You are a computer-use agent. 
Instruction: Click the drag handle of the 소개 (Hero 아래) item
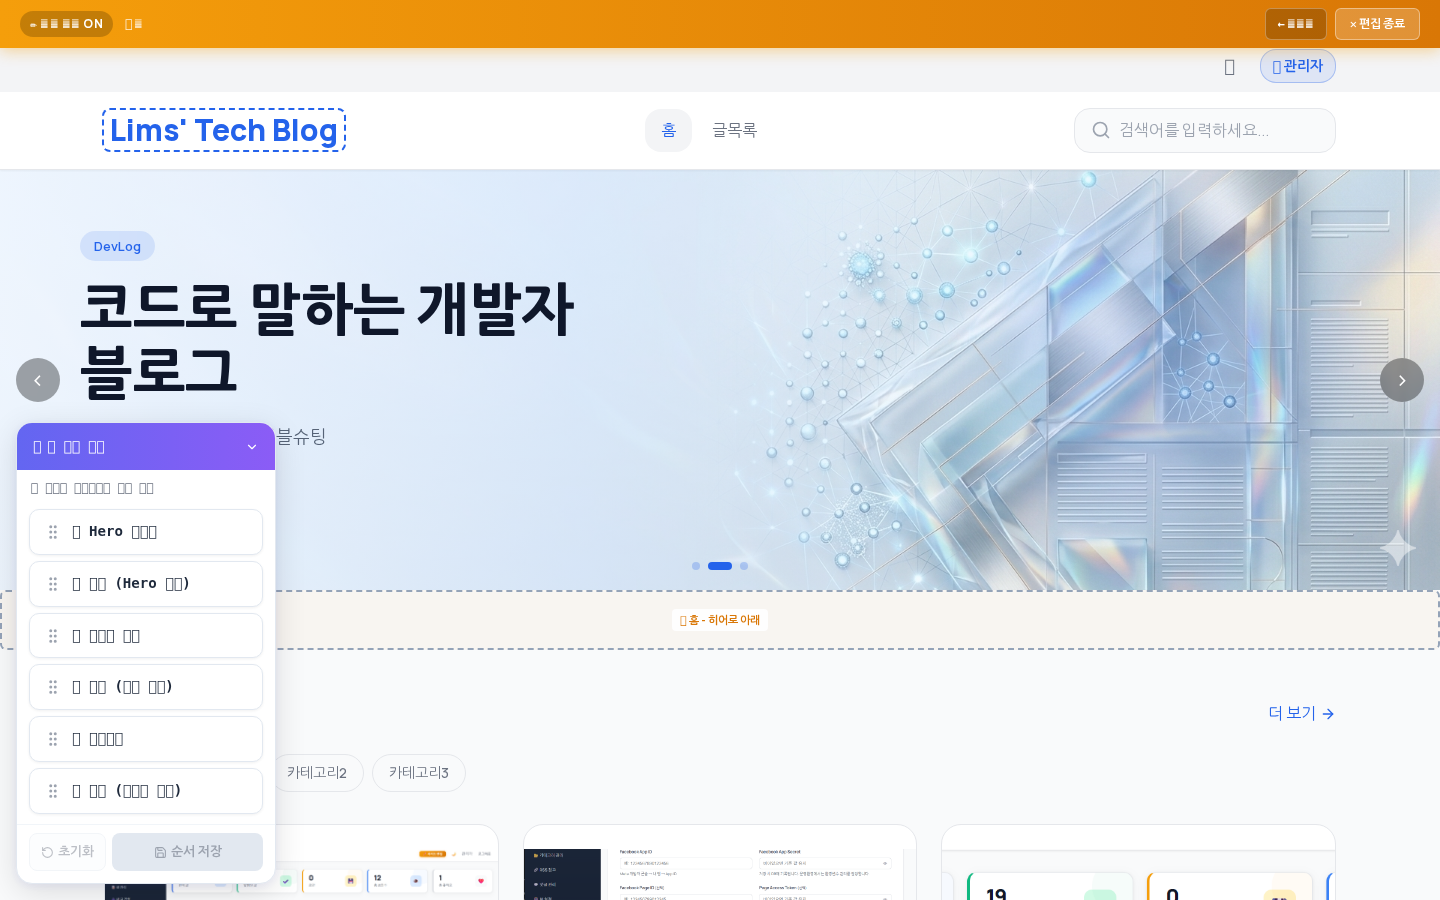(x=53, y=584)
